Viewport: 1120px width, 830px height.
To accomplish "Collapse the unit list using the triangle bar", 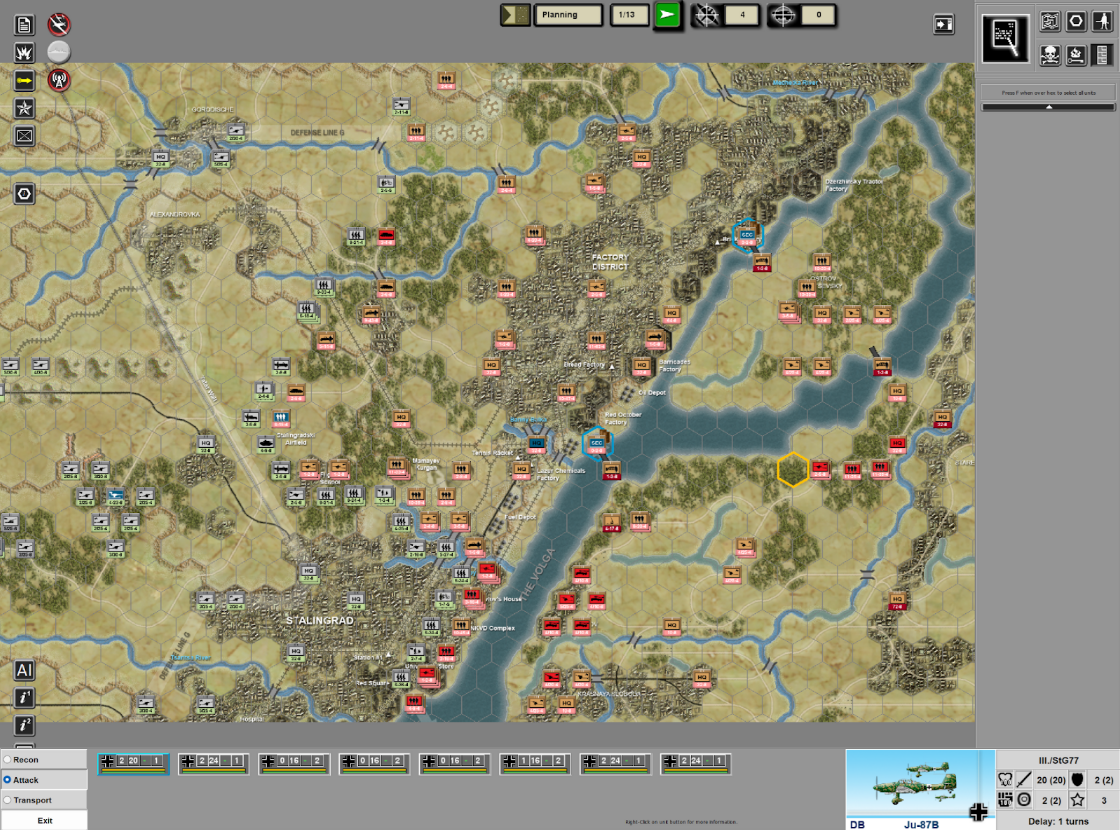I will [1049, 107].
